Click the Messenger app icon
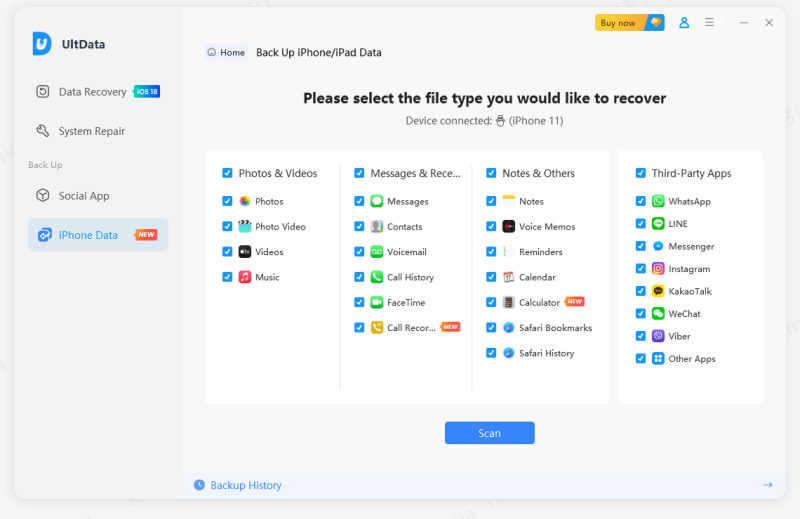 click(x=658, y=246)
